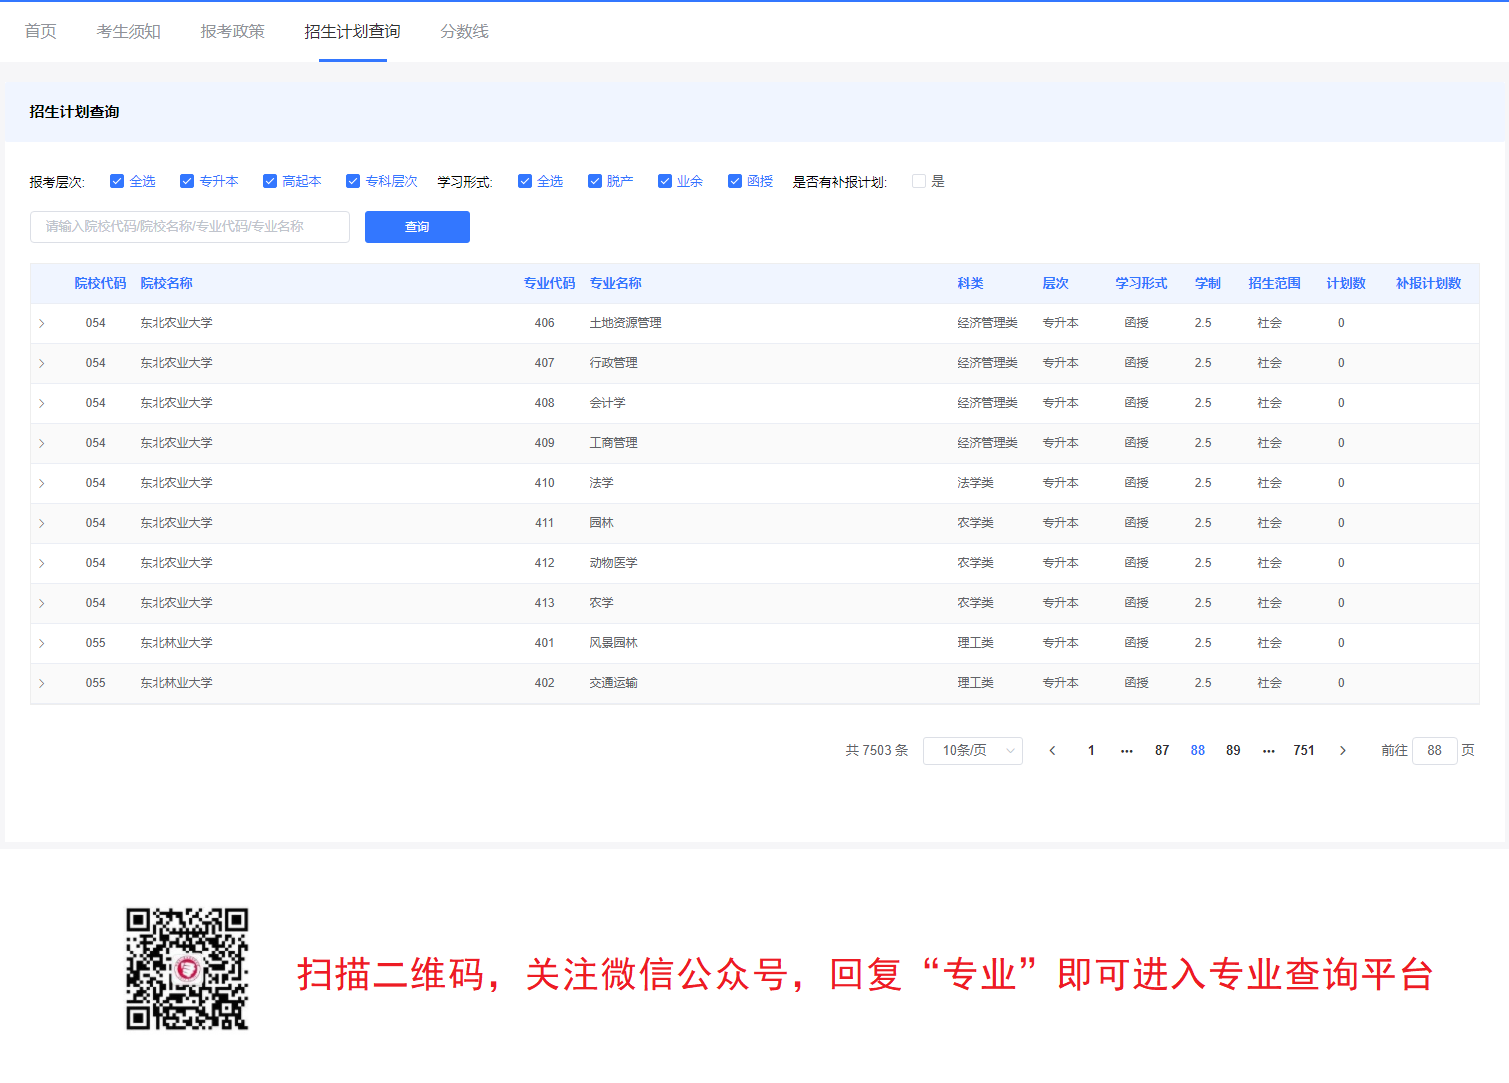Screen dimensions: 1509x1083
Task: Open the 考生须知 tab
Action: coord(128,31)
